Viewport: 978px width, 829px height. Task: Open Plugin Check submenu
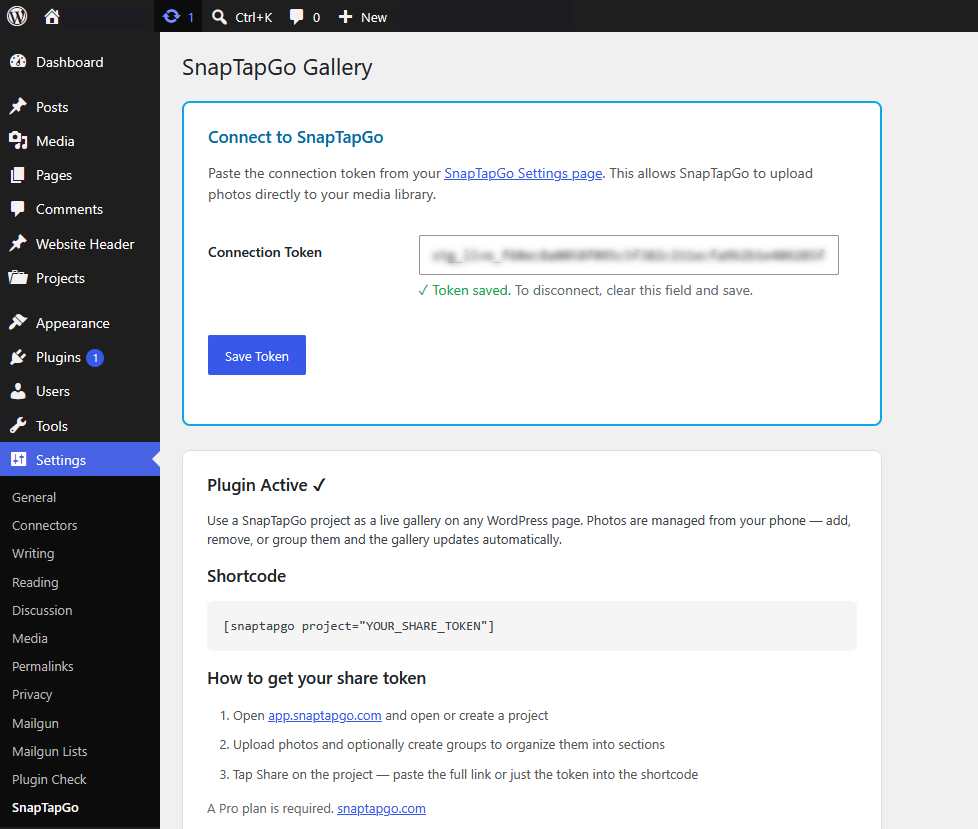[49, 779]
